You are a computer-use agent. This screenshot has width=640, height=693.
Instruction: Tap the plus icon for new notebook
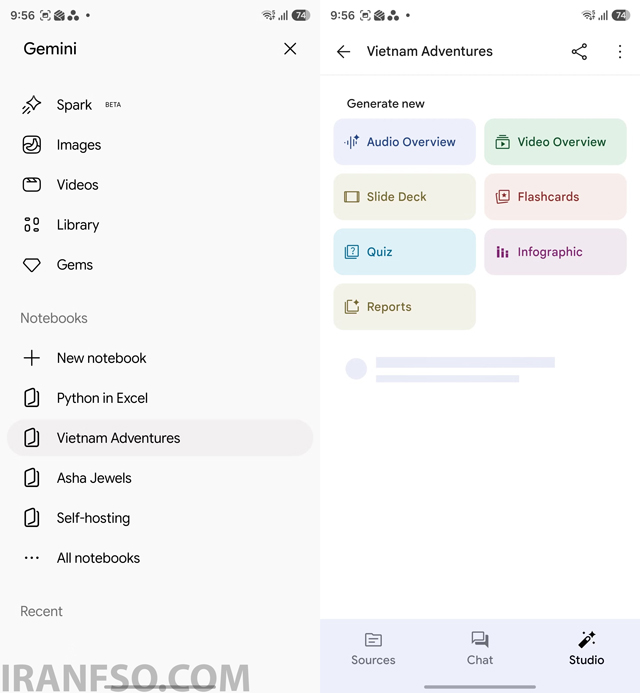coord(31,358)
